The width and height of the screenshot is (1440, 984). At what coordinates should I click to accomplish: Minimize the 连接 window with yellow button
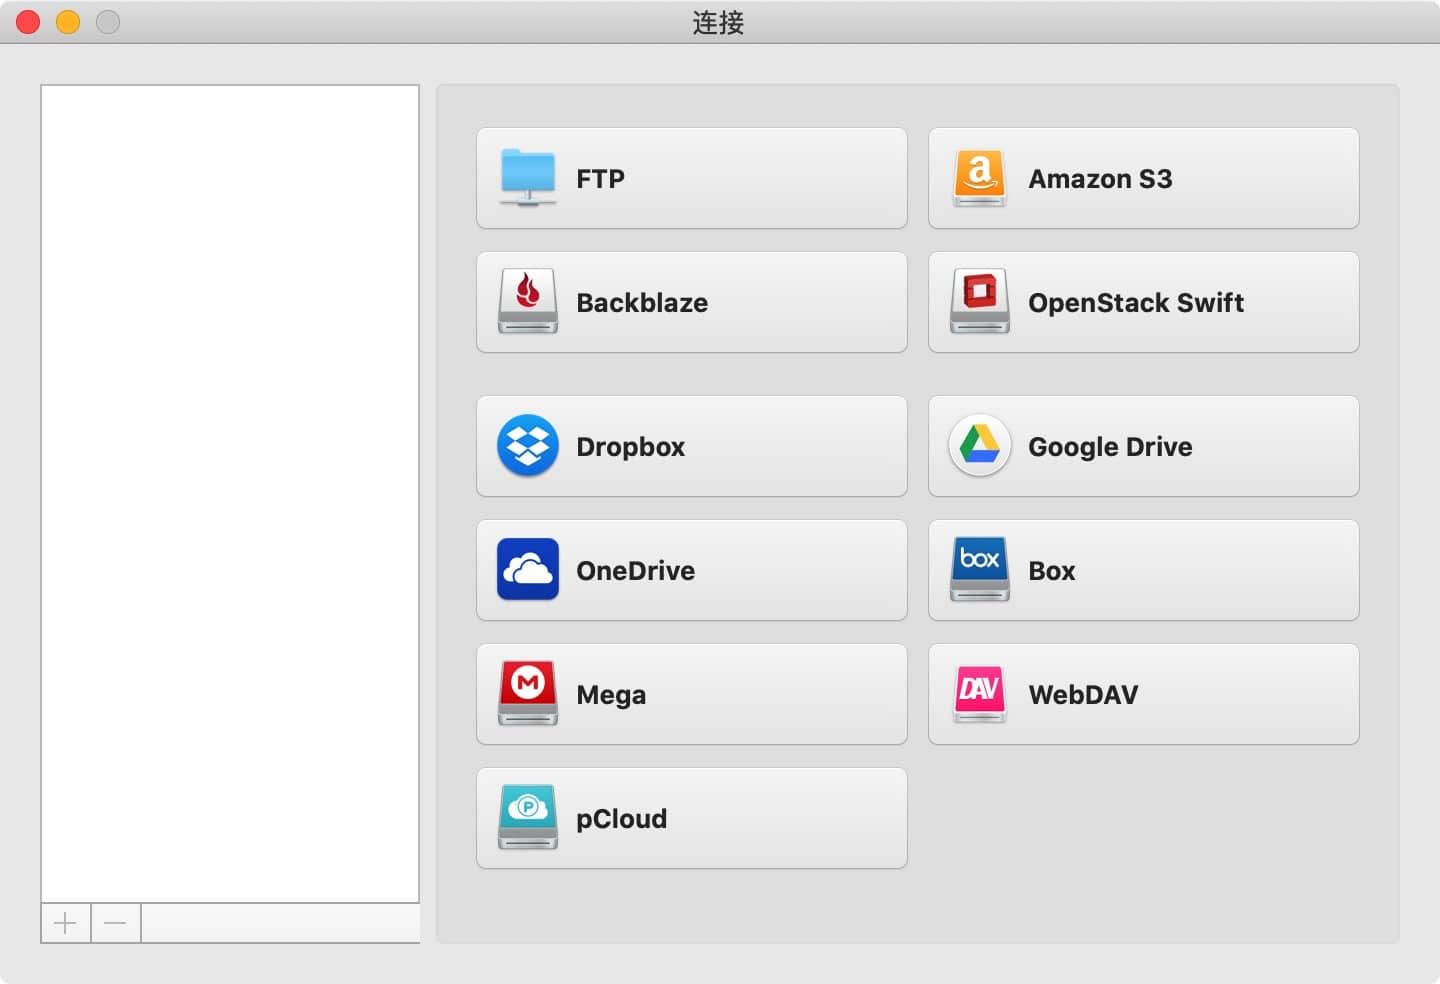[68, 22]
